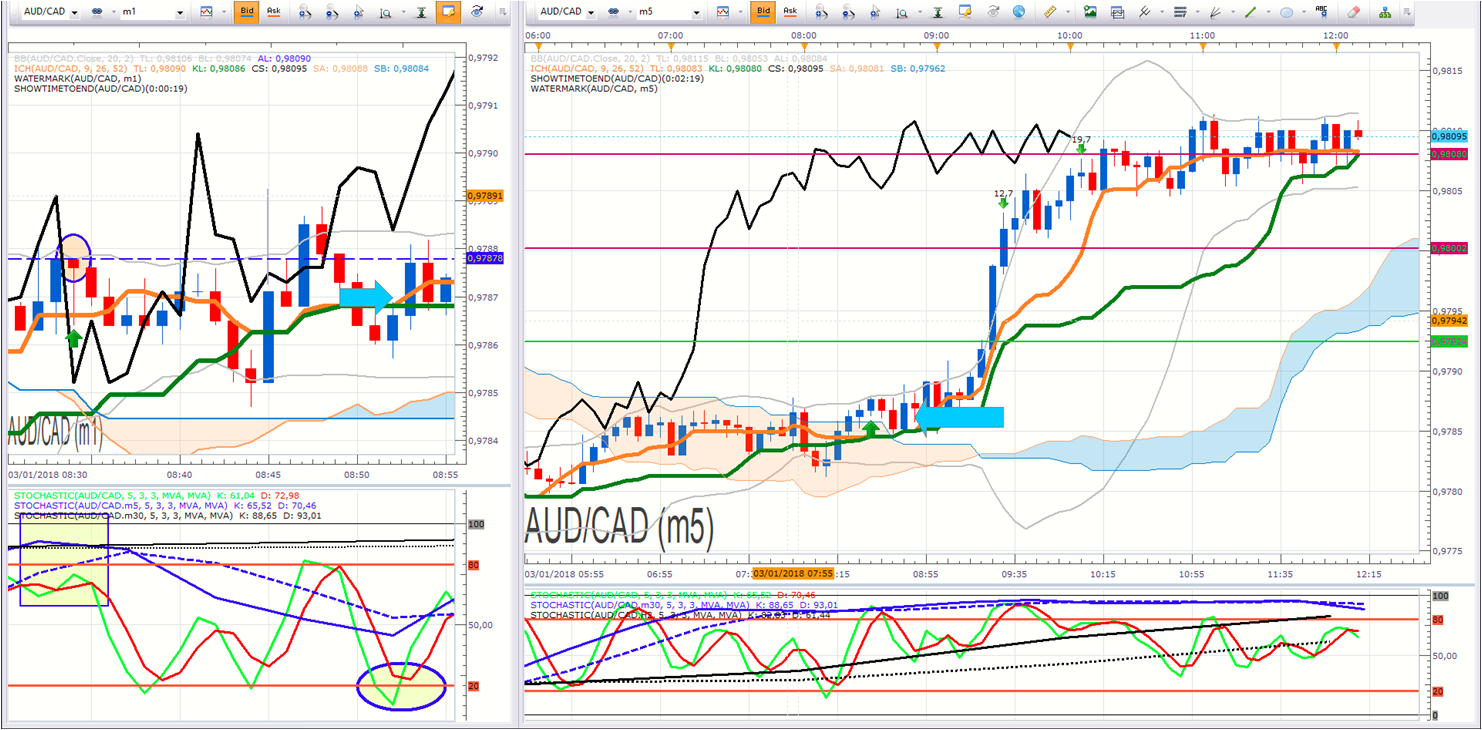1482x730 pixels.
Task: Click the blue globe icon on the m5 toolbar
Action: coord(1019,12)
